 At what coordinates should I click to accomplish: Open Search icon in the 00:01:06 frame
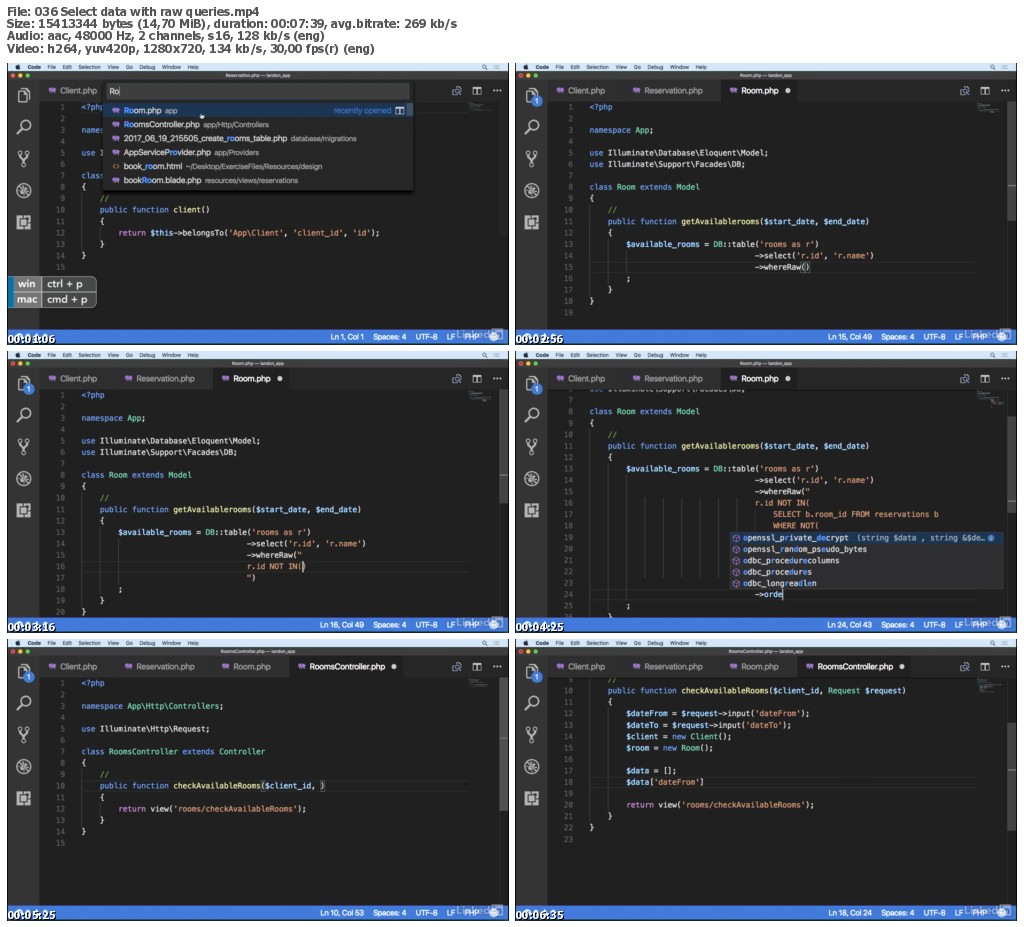point(24,127)
